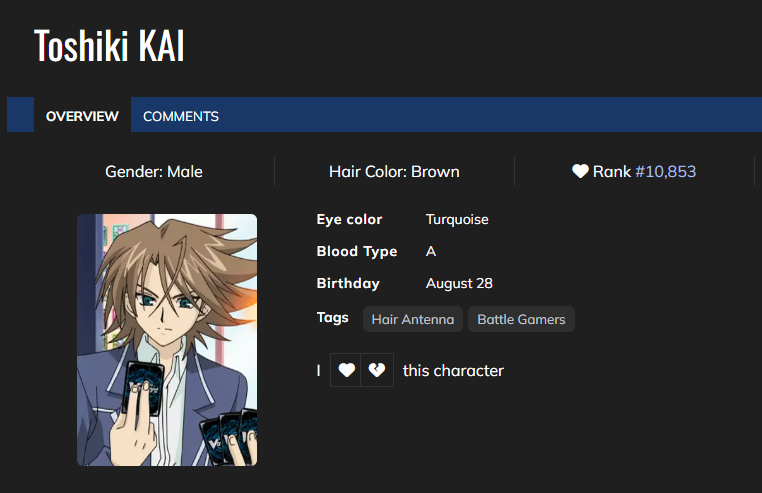Click the Tags label
762x493 pixels.
(333, 317)
